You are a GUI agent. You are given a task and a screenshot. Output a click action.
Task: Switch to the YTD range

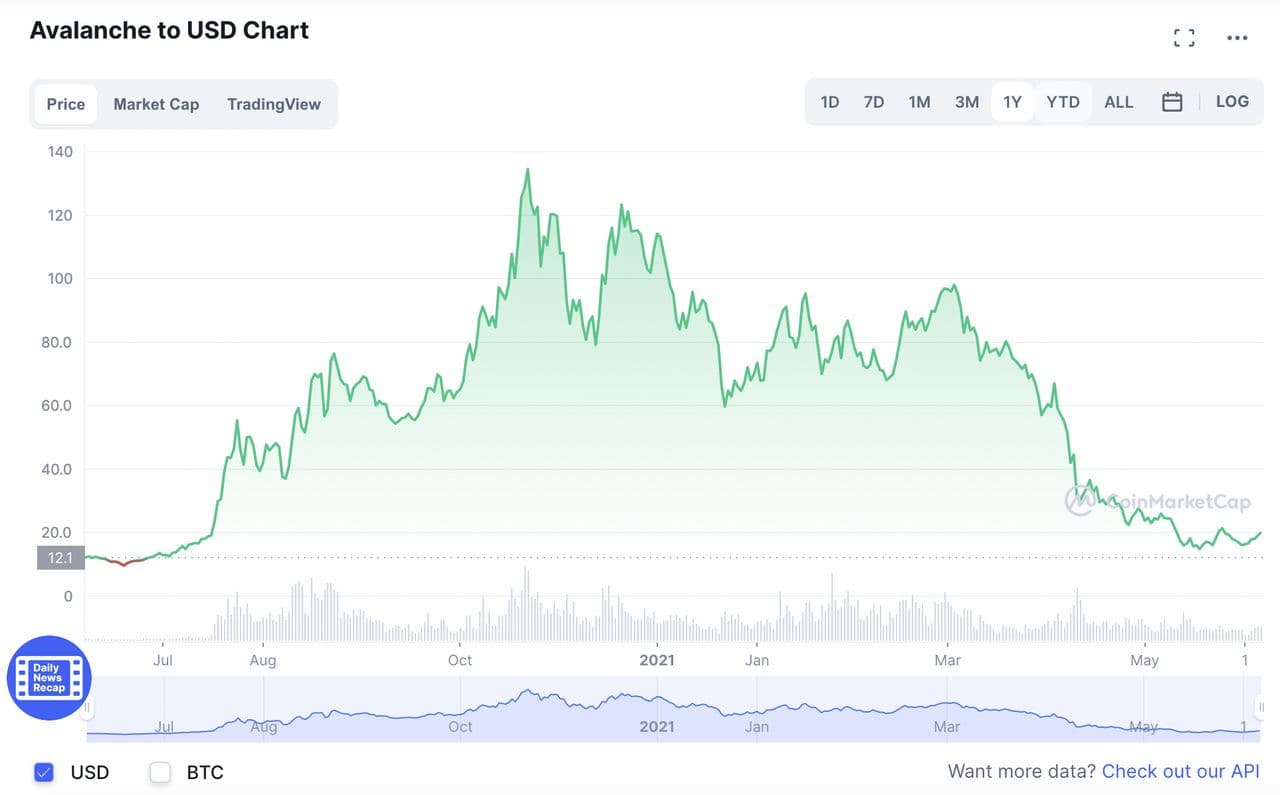coord(1063,102)
